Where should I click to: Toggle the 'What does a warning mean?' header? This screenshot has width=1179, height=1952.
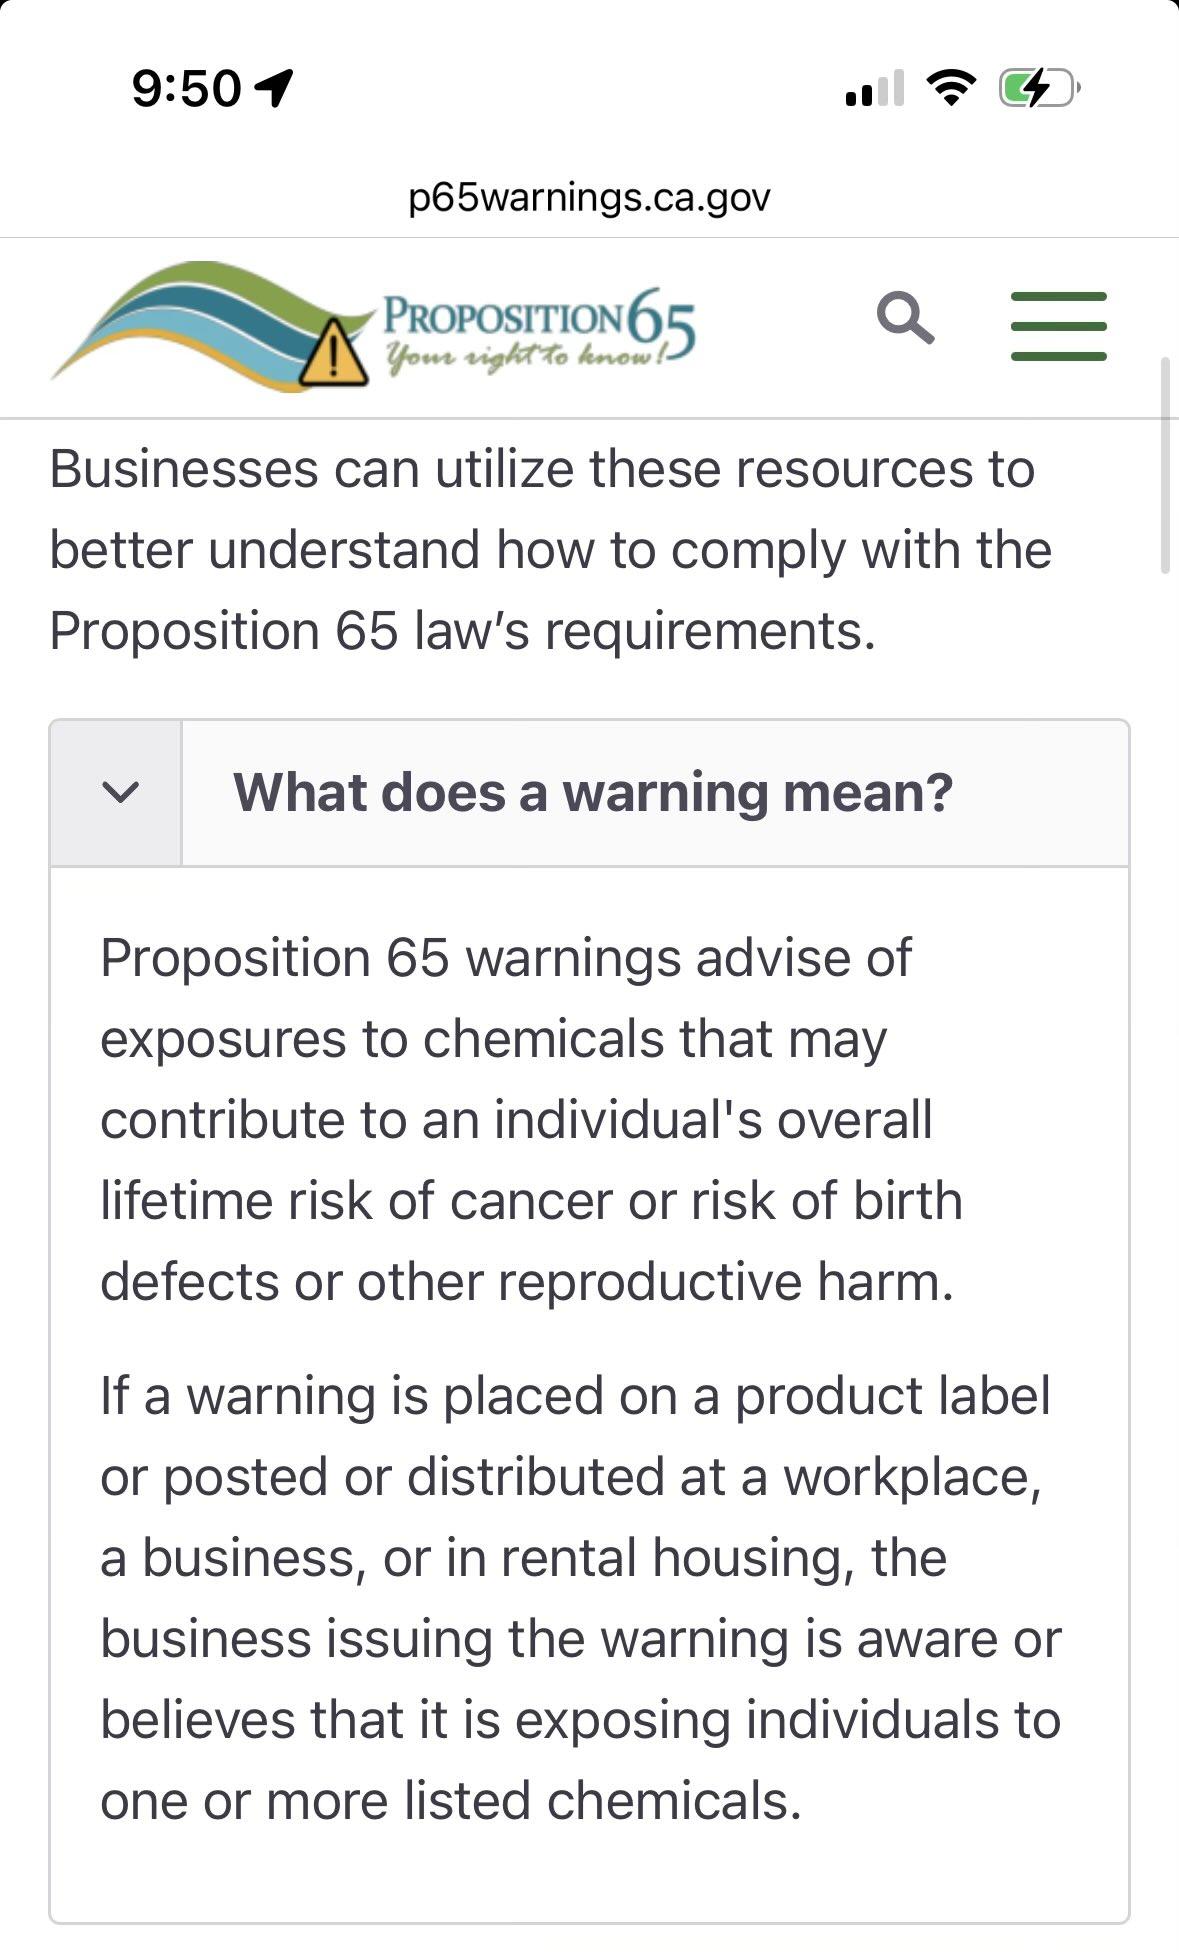[x=590, y=793]
